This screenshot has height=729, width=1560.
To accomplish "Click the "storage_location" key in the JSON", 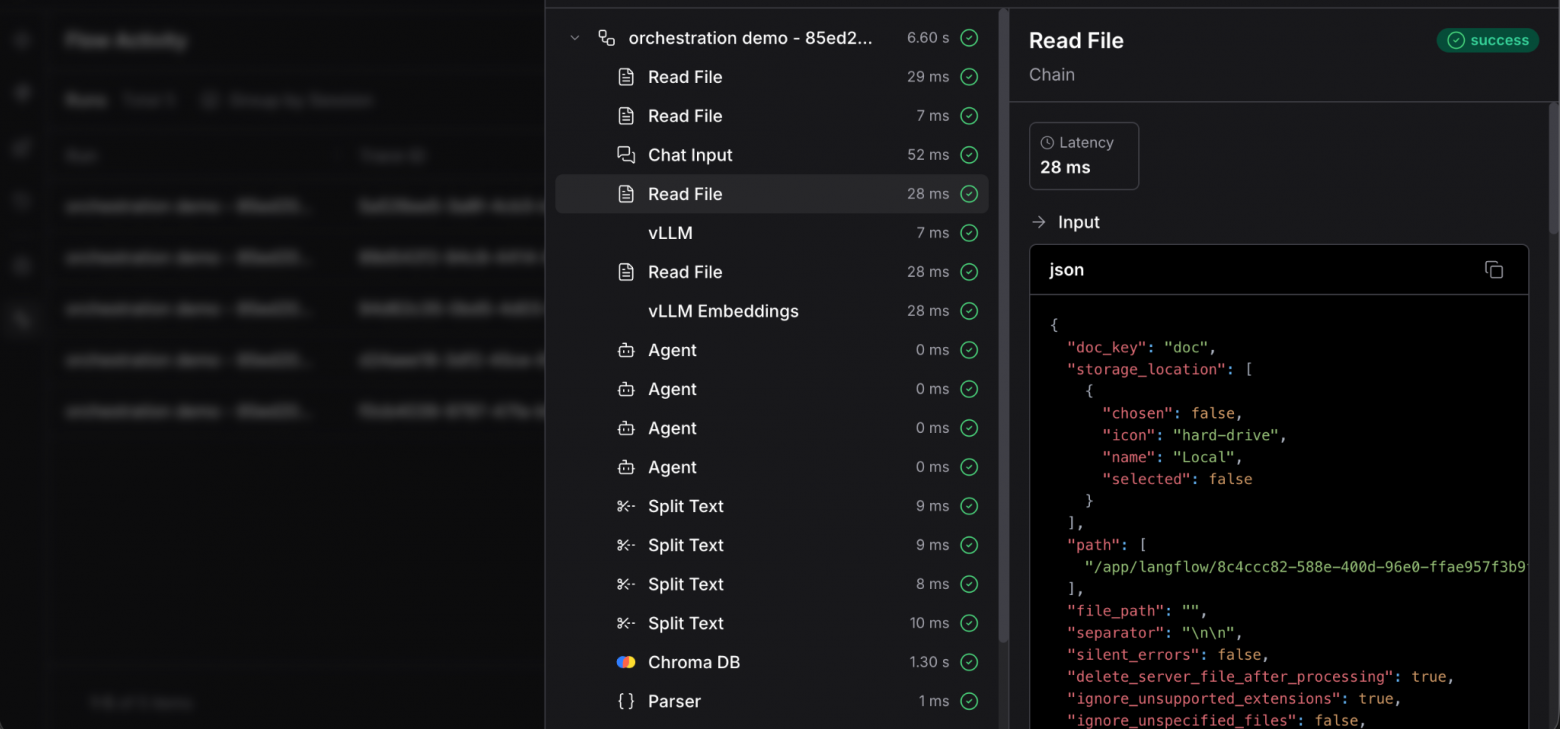I will coord(1147,369).
